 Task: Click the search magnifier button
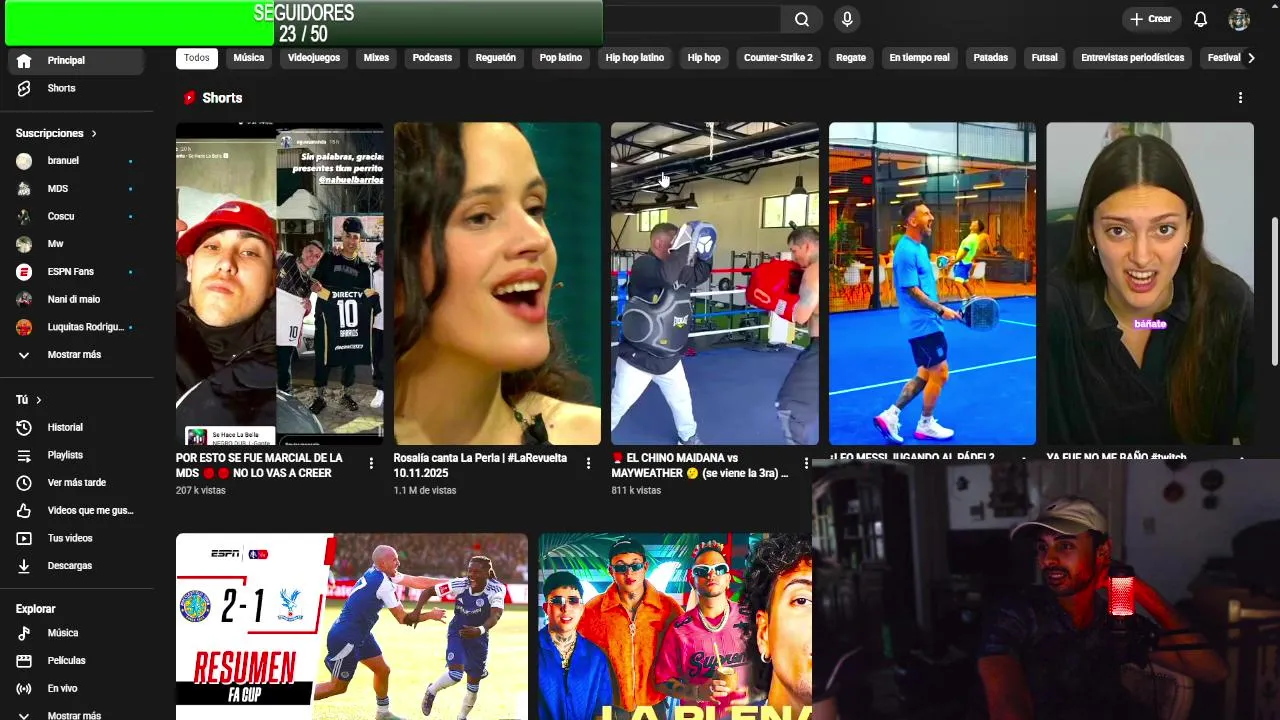(802, 19)
